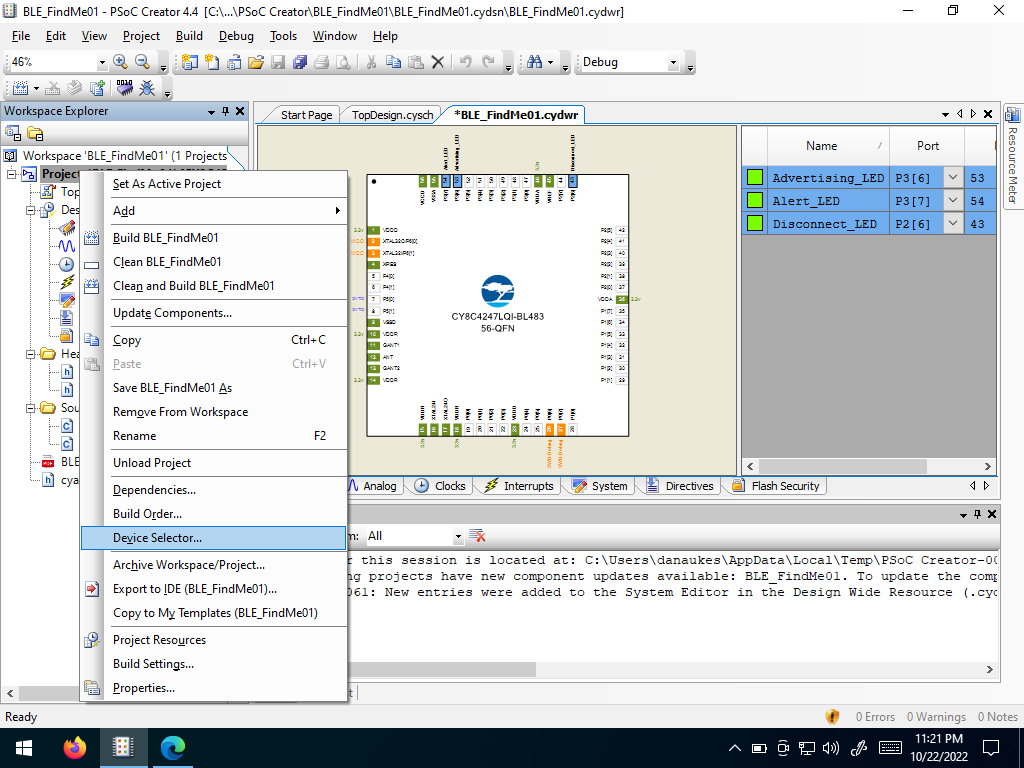Open the Debug configuration dropdown

[x=673, y=63]
